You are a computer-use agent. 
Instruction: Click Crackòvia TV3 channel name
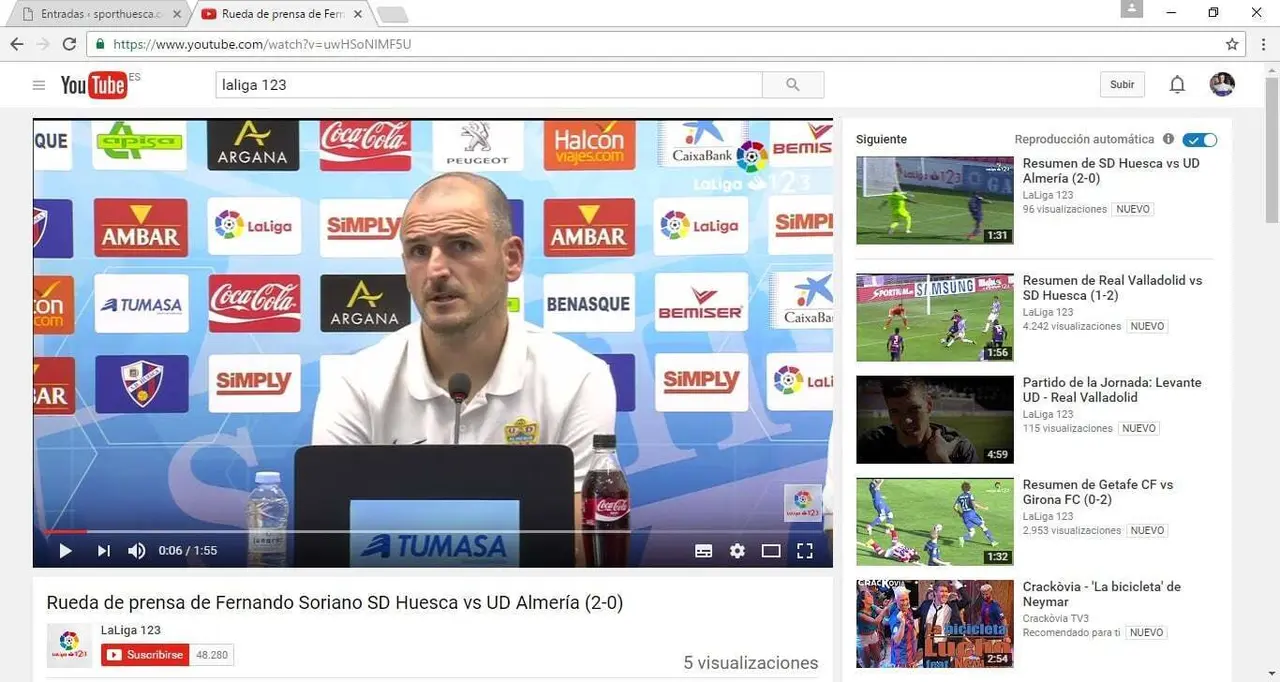[x=1055, y=618]
